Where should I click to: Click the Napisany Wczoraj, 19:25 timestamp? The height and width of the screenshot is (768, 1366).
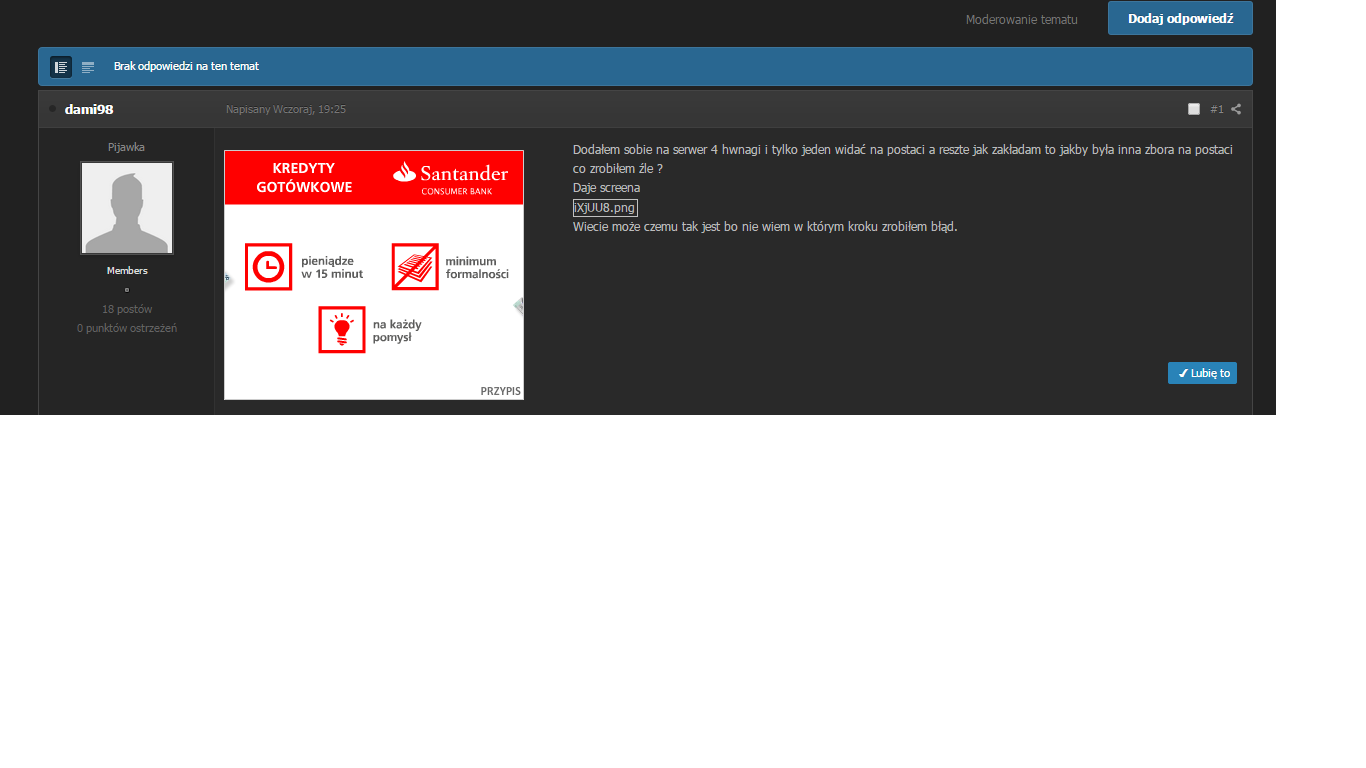pyautogui.click(x=286, y=109)
